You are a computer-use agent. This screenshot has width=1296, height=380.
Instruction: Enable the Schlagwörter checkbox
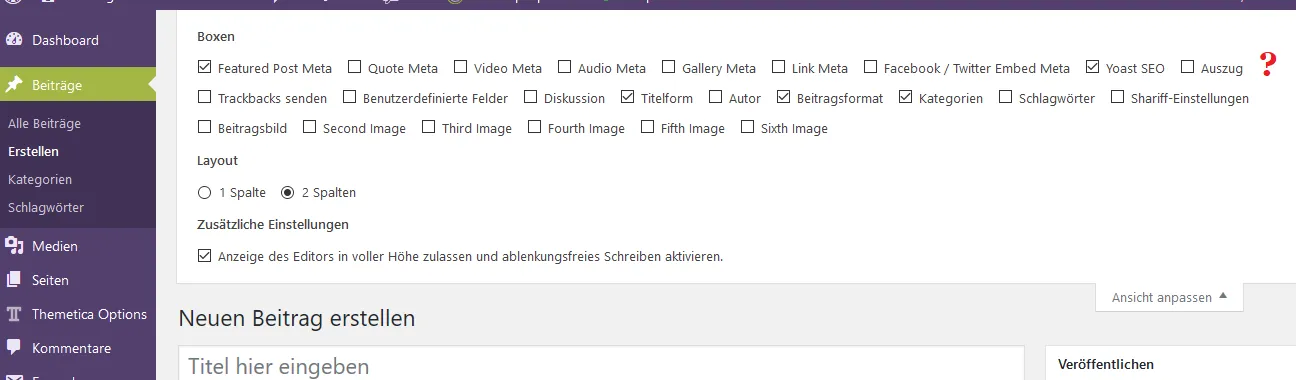click(x=1005, y=98)
